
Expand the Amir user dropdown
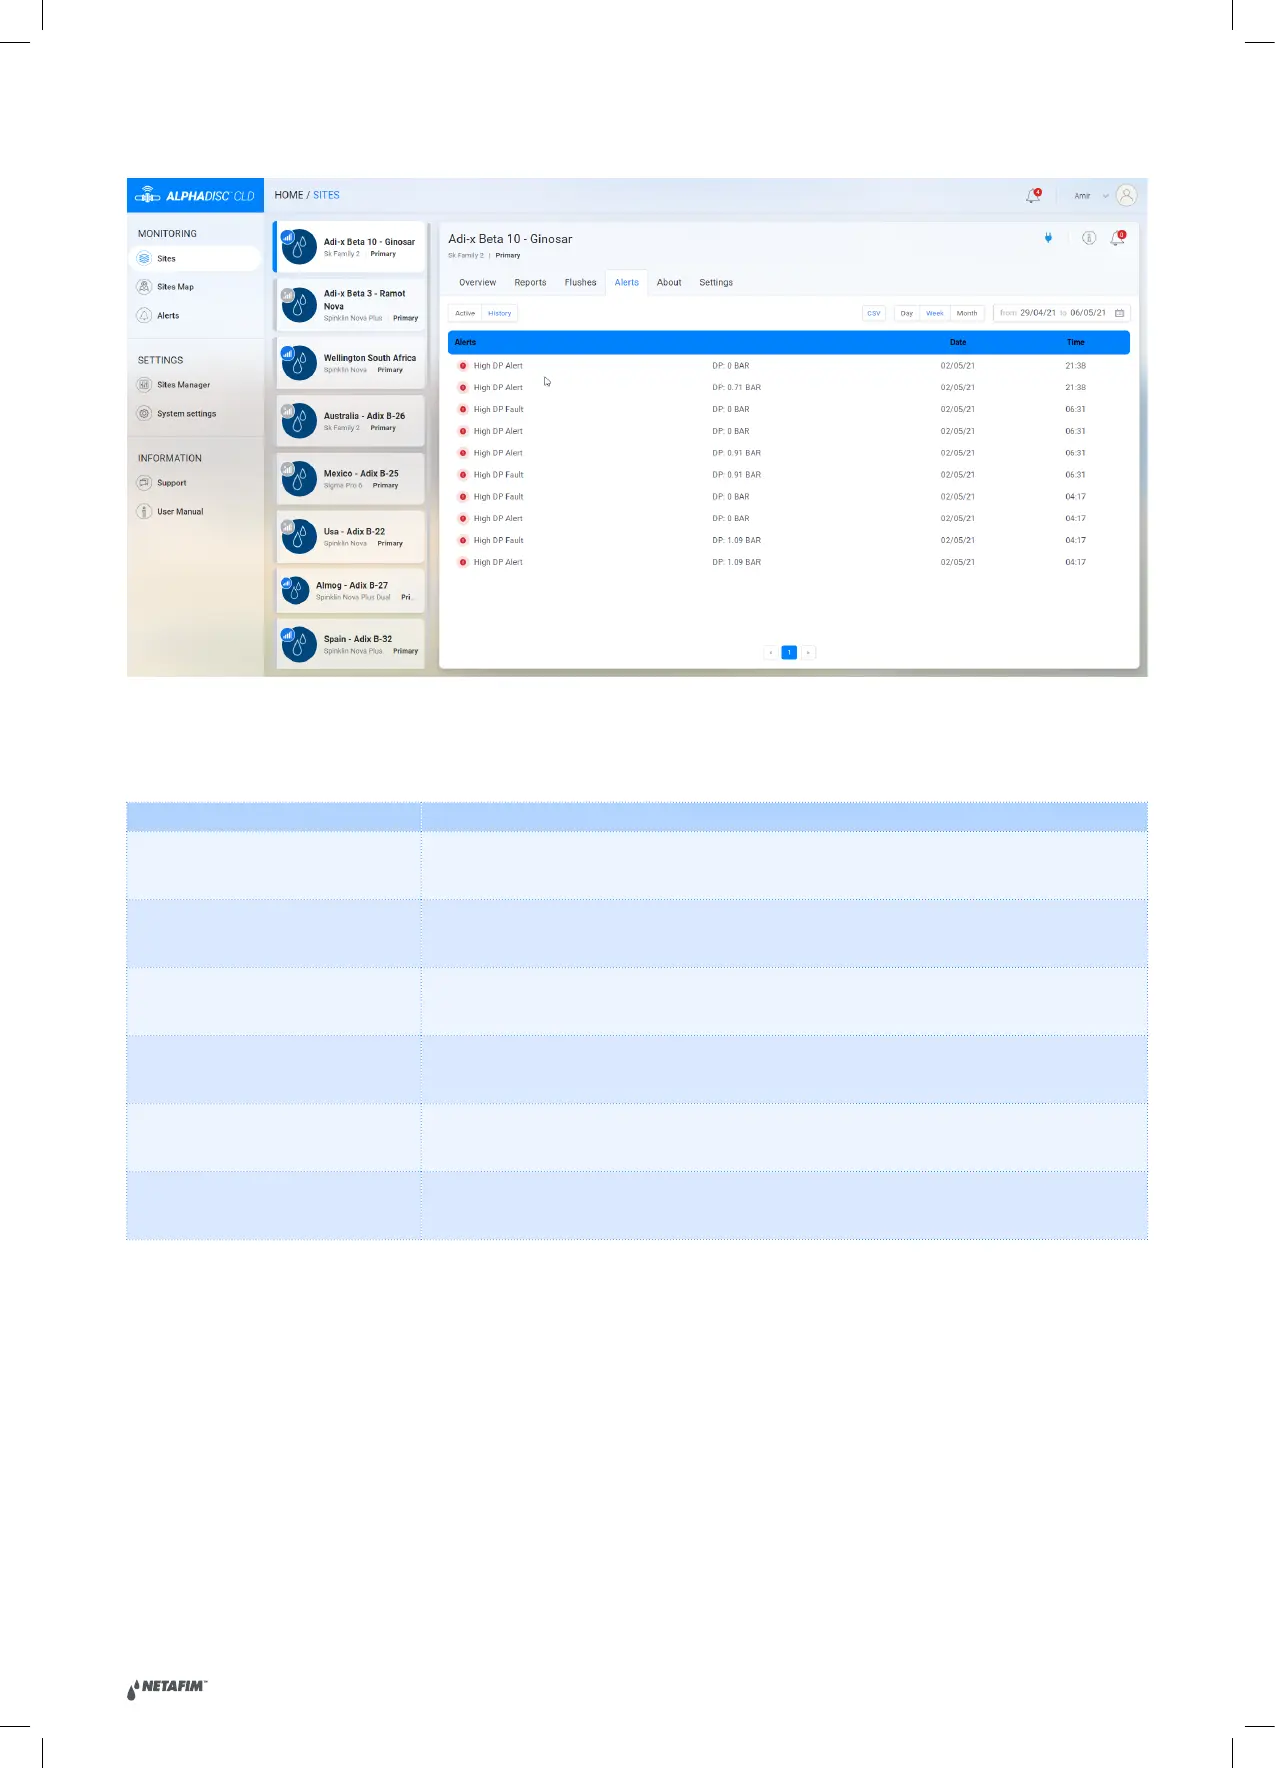pos(1105,196)
